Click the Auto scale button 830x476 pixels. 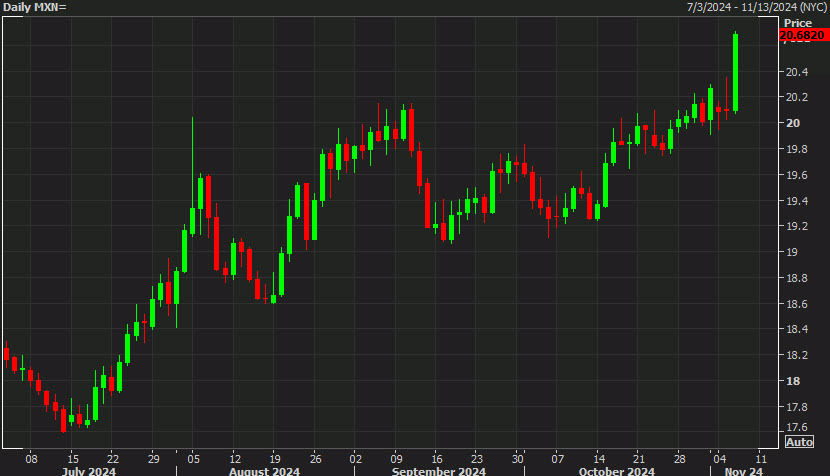(799, 441)
